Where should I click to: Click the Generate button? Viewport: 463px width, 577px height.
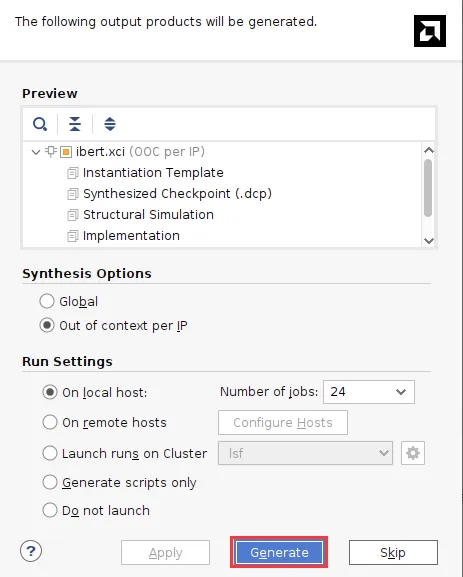pyautogui.click(x=279, y=552)
